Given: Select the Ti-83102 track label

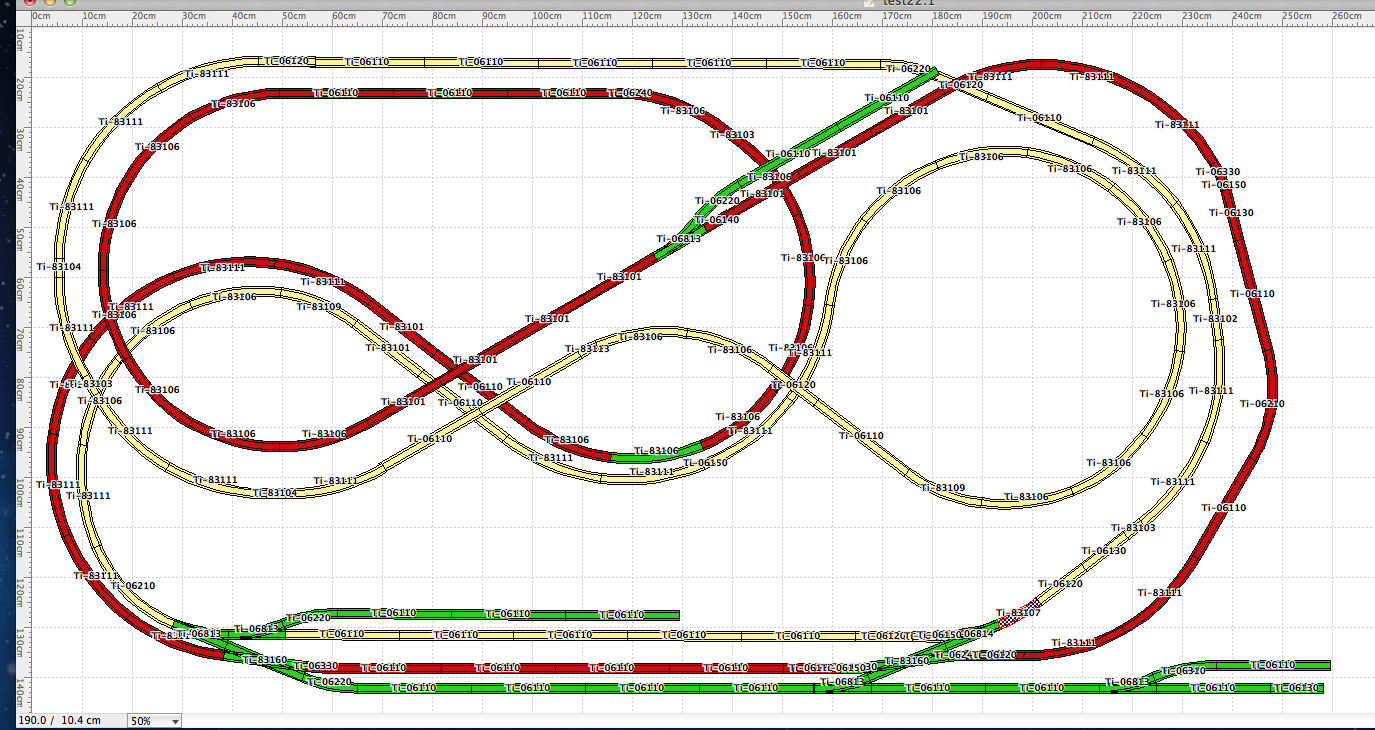Looking at the screenshot, I should 1215,319.
